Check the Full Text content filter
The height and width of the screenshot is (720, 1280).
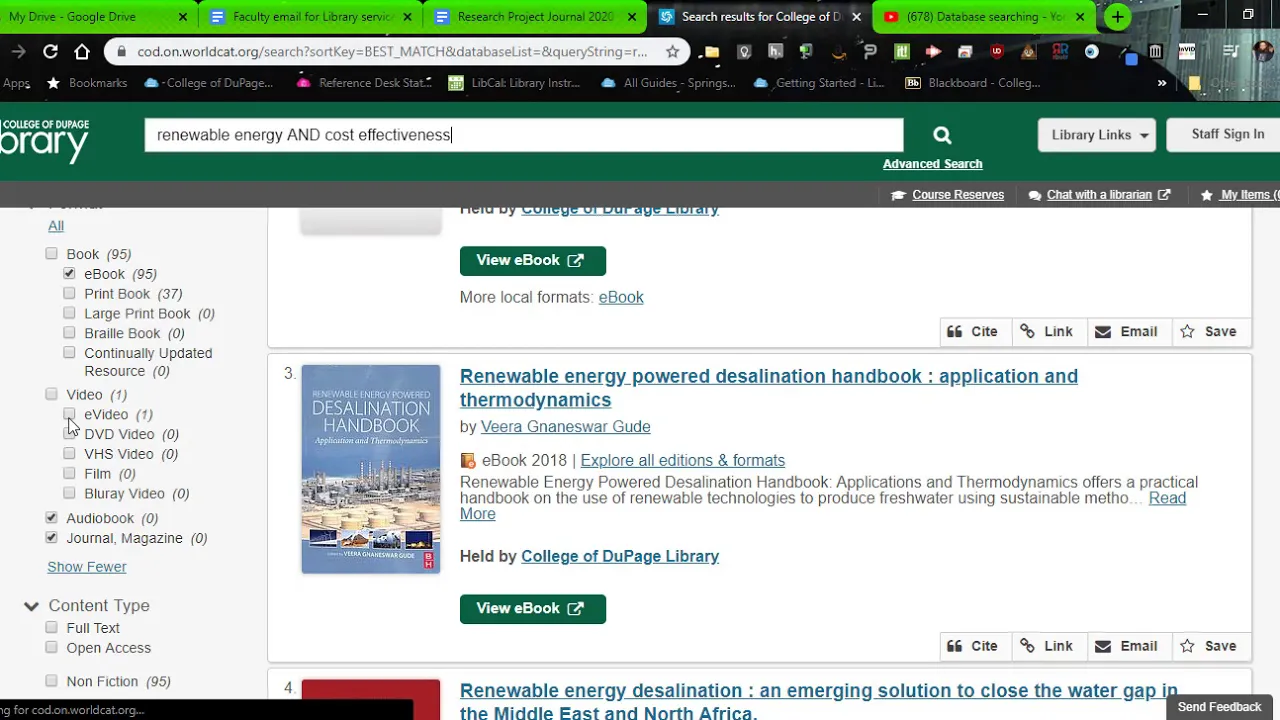tap(51, 627)
